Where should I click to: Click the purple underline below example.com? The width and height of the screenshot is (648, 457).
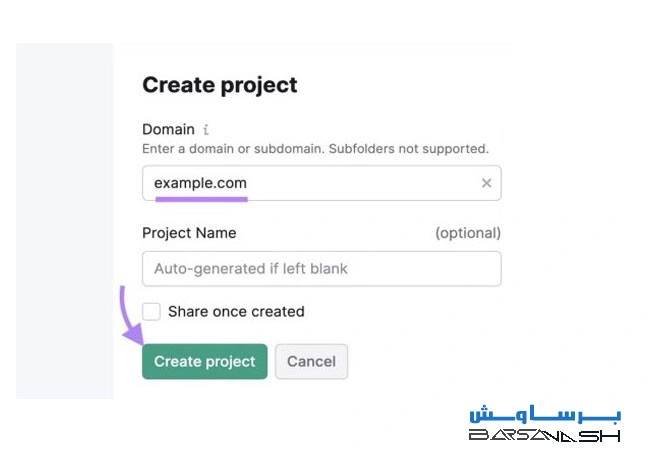coord(202,198)
